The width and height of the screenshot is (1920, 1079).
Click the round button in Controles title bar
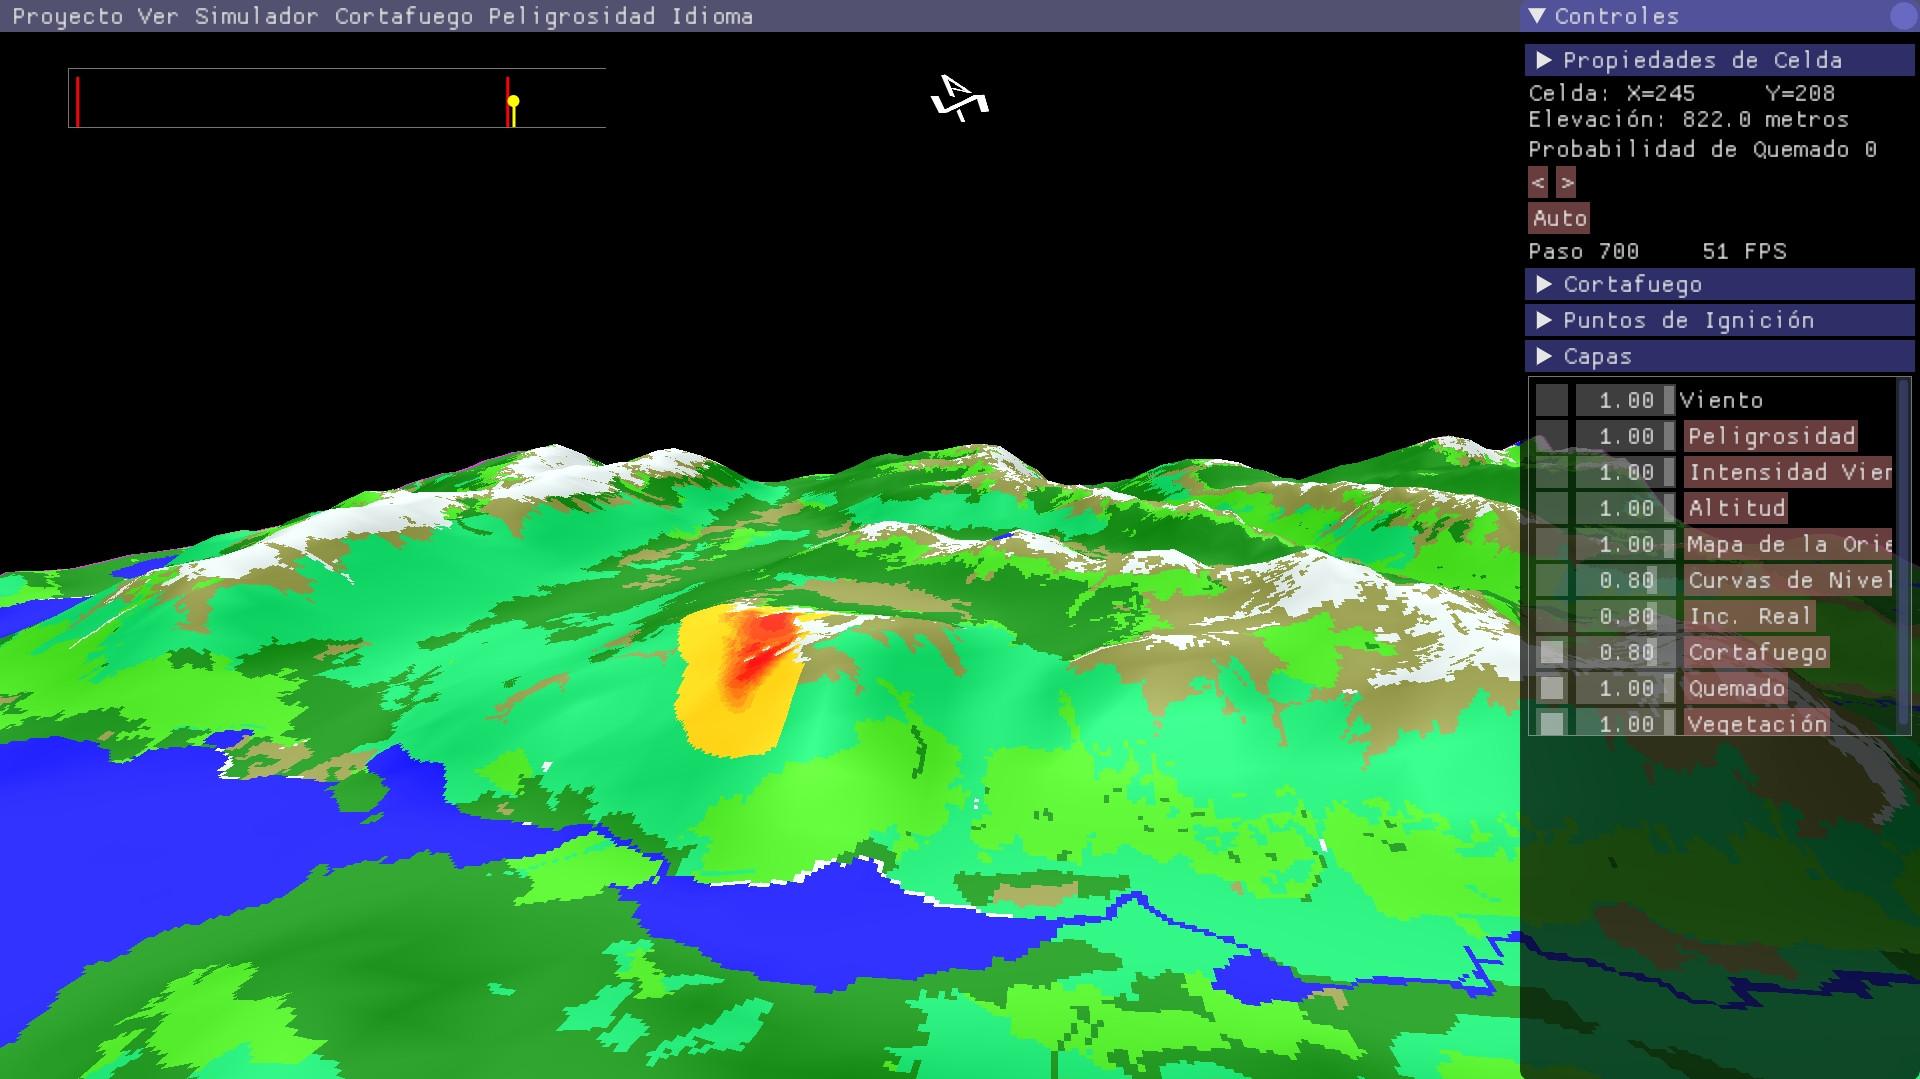click(x=1903, y=16)
